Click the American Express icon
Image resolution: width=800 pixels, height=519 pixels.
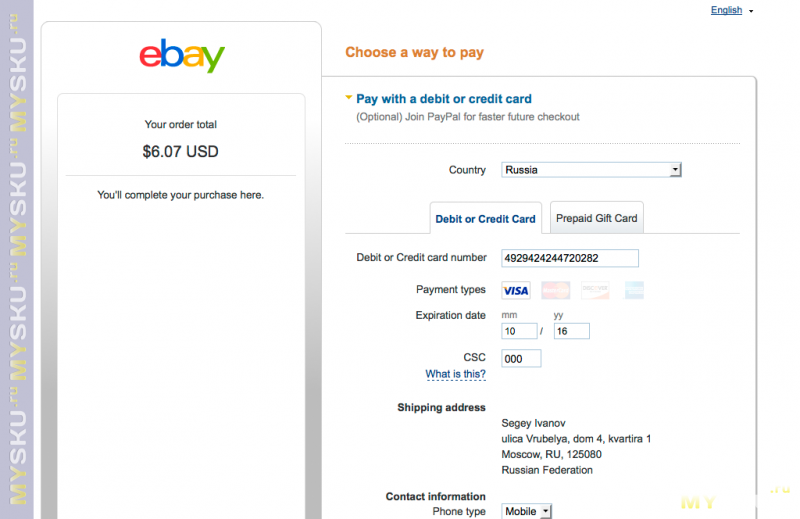click(x=634, y=291)
